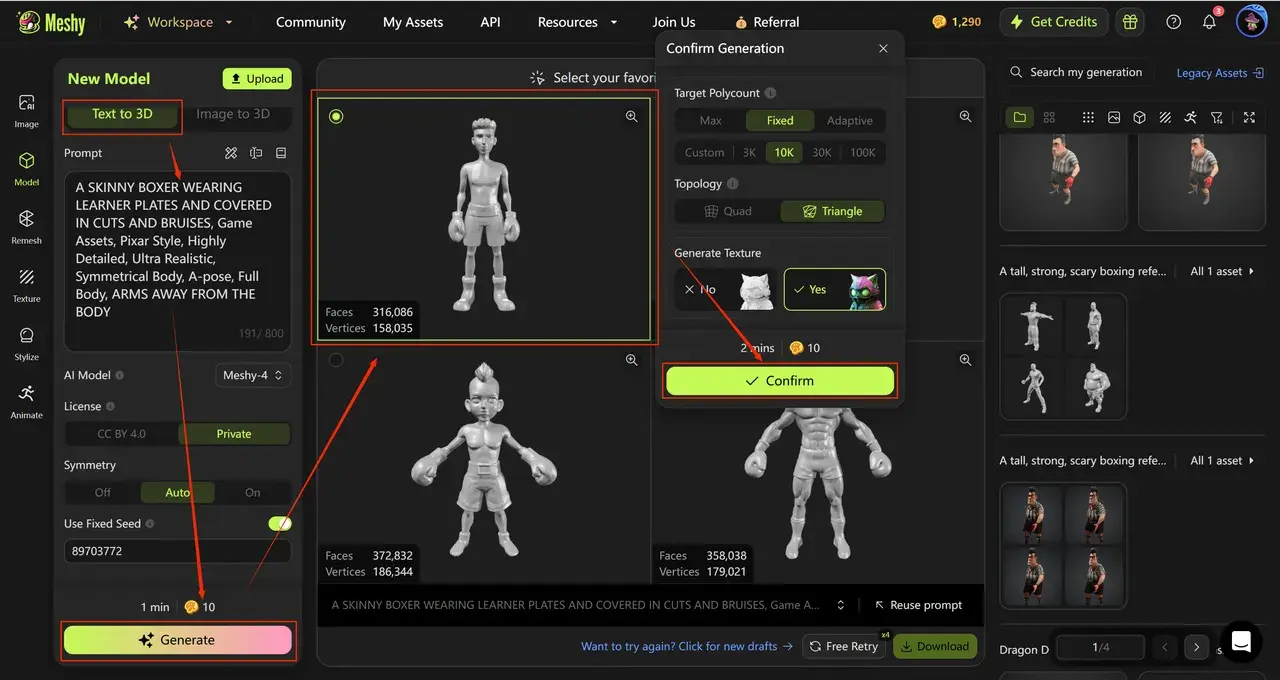Image resolution: width=1280 pixels, height=680 pixels.
Task: Select the radio button on the top-left model preview
Action: point(336,116)
